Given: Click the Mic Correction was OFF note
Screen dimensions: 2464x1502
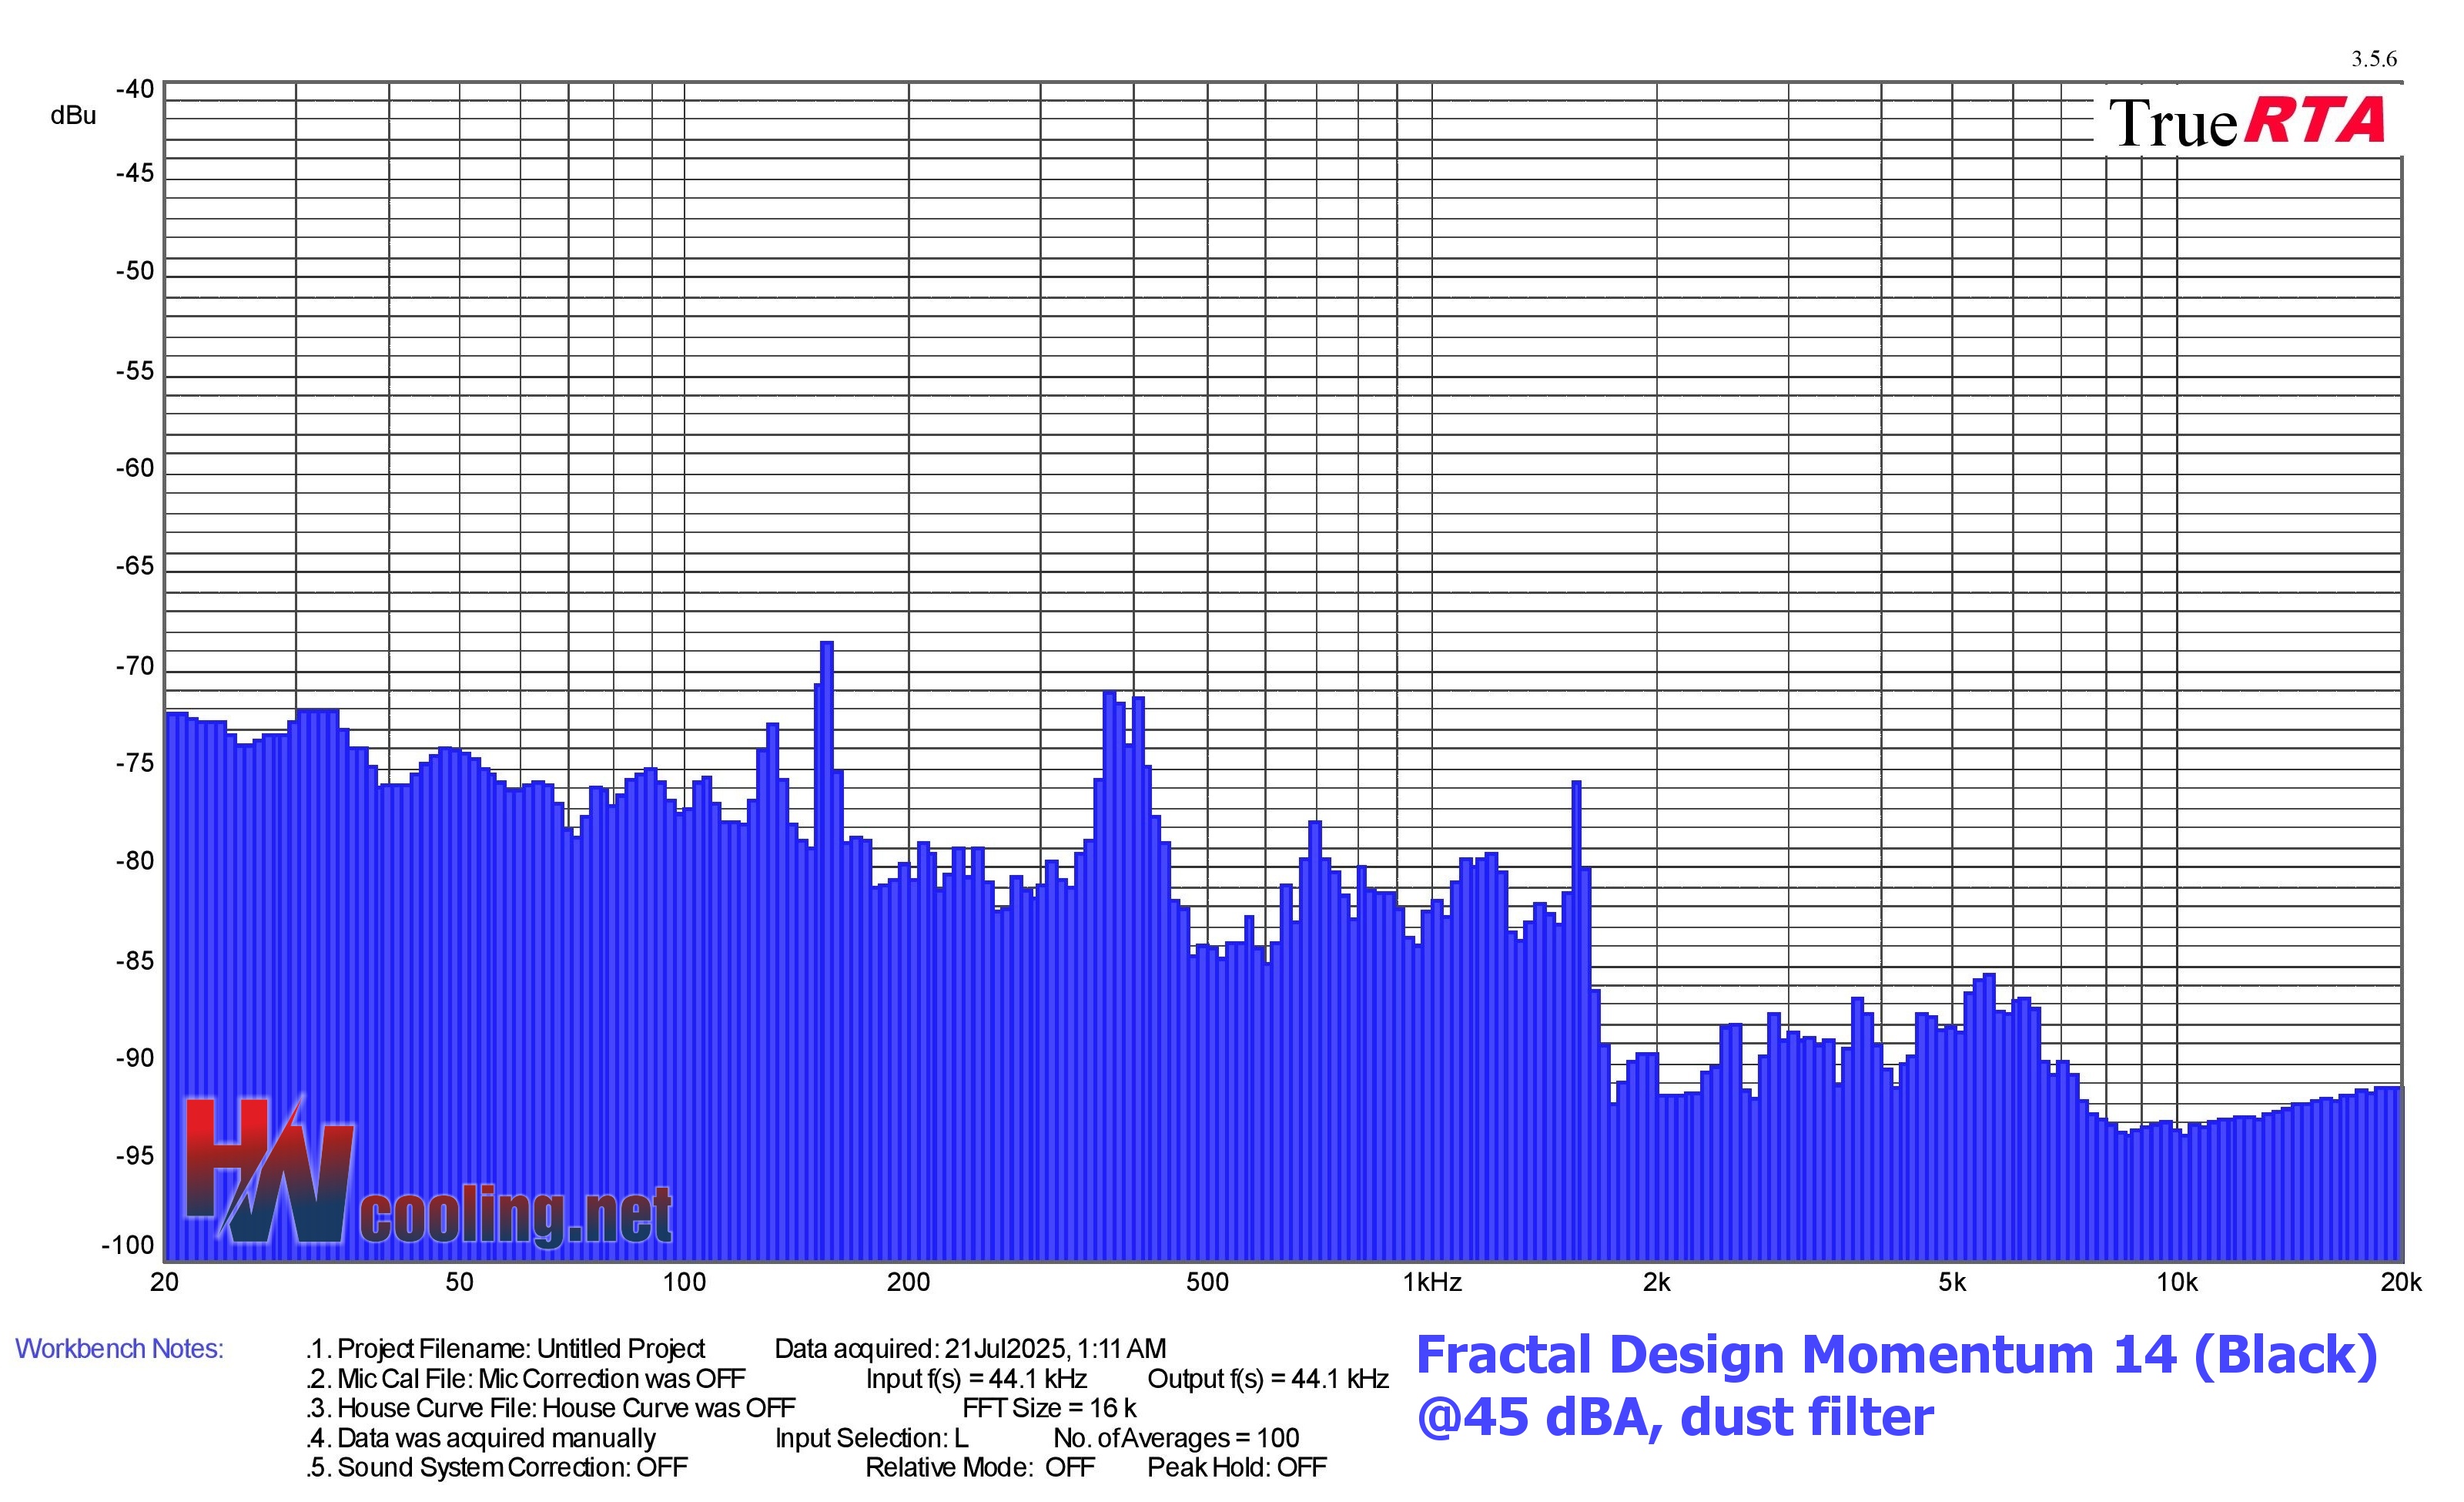Looking at the screenshot, I should [x=526, y=1379].
